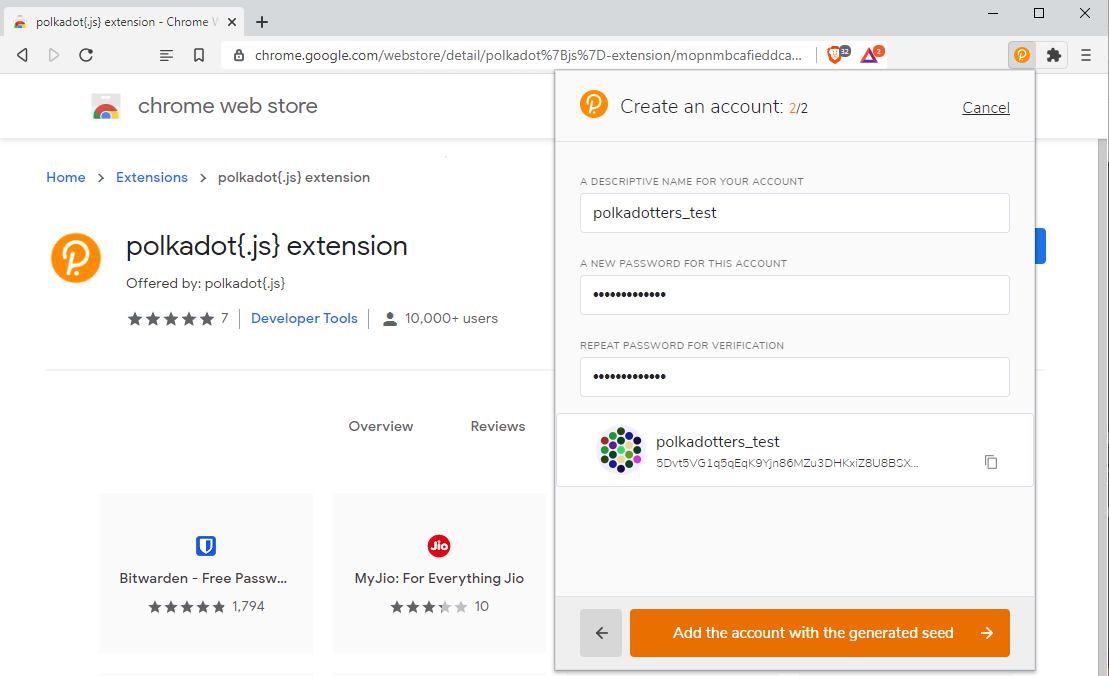Click the polkadot logo in popup header
The image size is (1109, 676).
point(593,104)
